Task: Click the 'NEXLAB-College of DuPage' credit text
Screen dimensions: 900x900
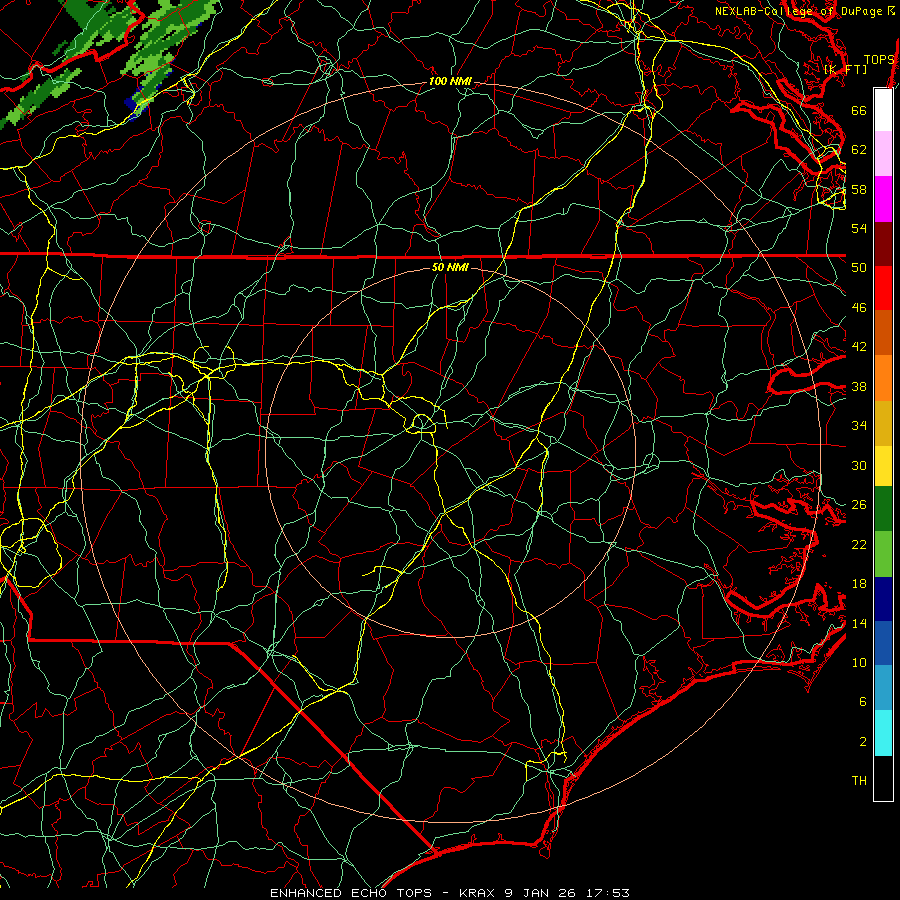Action: tap(800, 11)
